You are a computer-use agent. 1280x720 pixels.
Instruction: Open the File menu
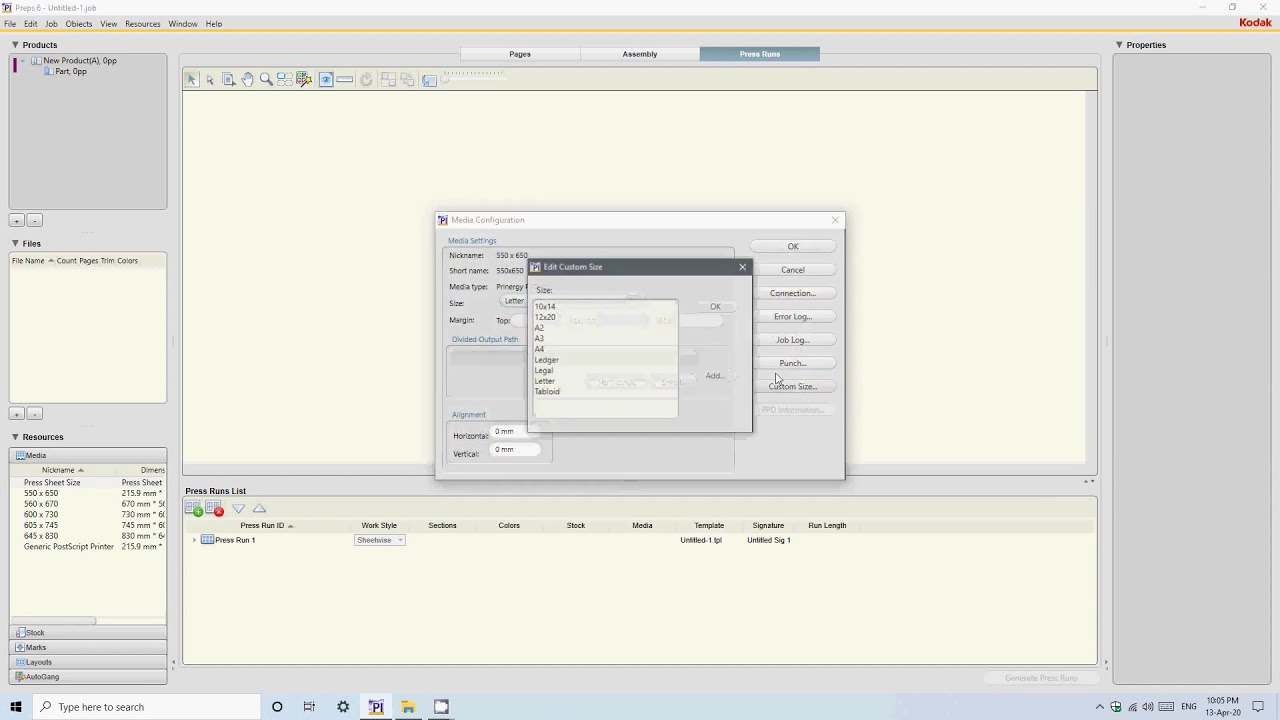(10, 24)
